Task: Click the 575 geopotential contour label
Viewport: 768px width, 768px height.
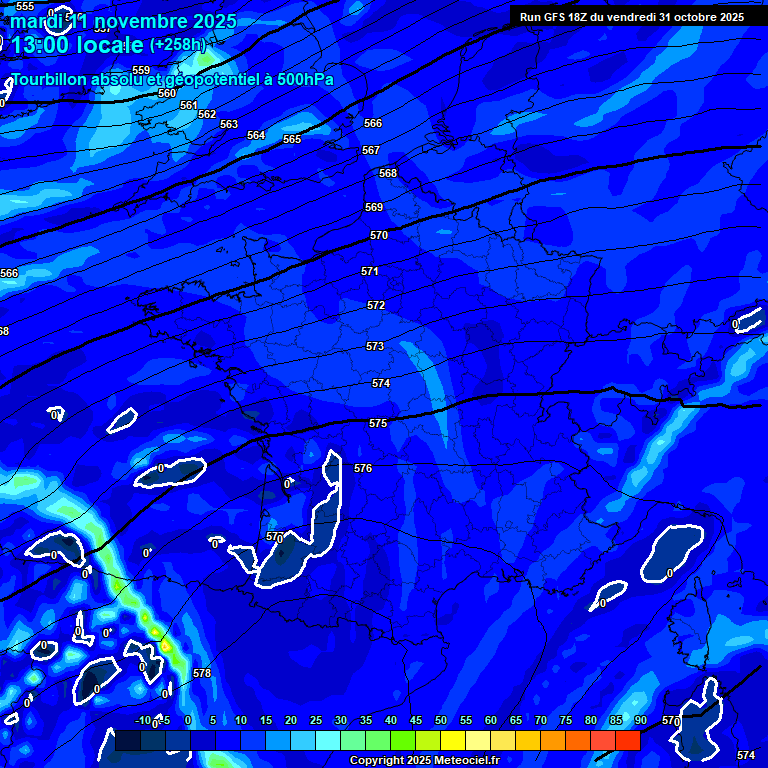Action: pyautogui.click(x=378, y=423)
